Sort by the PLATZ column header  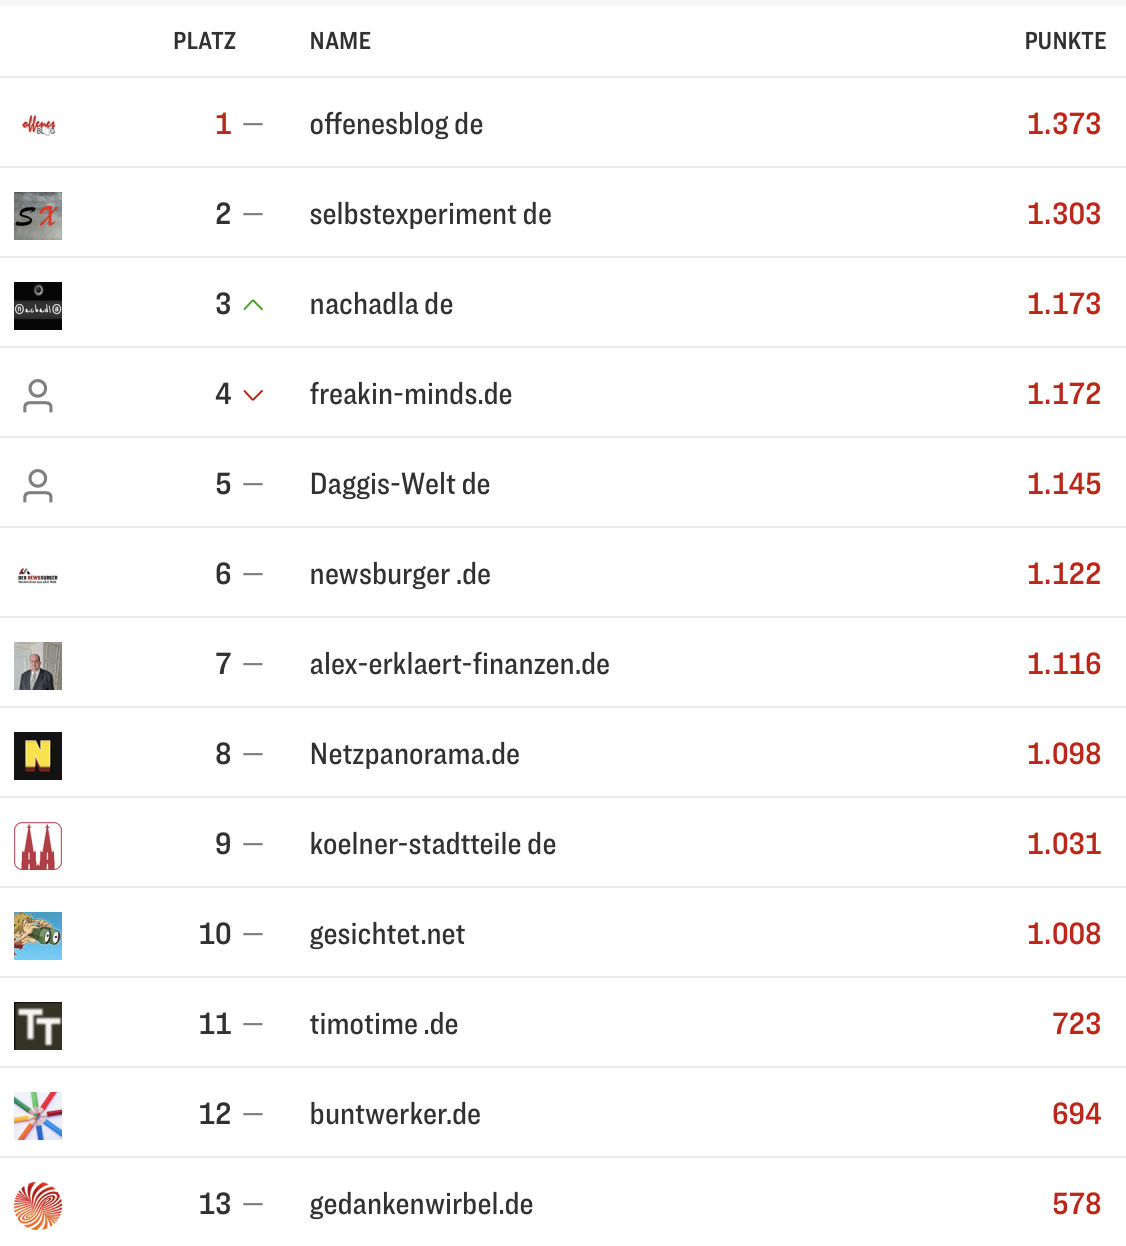204,41
